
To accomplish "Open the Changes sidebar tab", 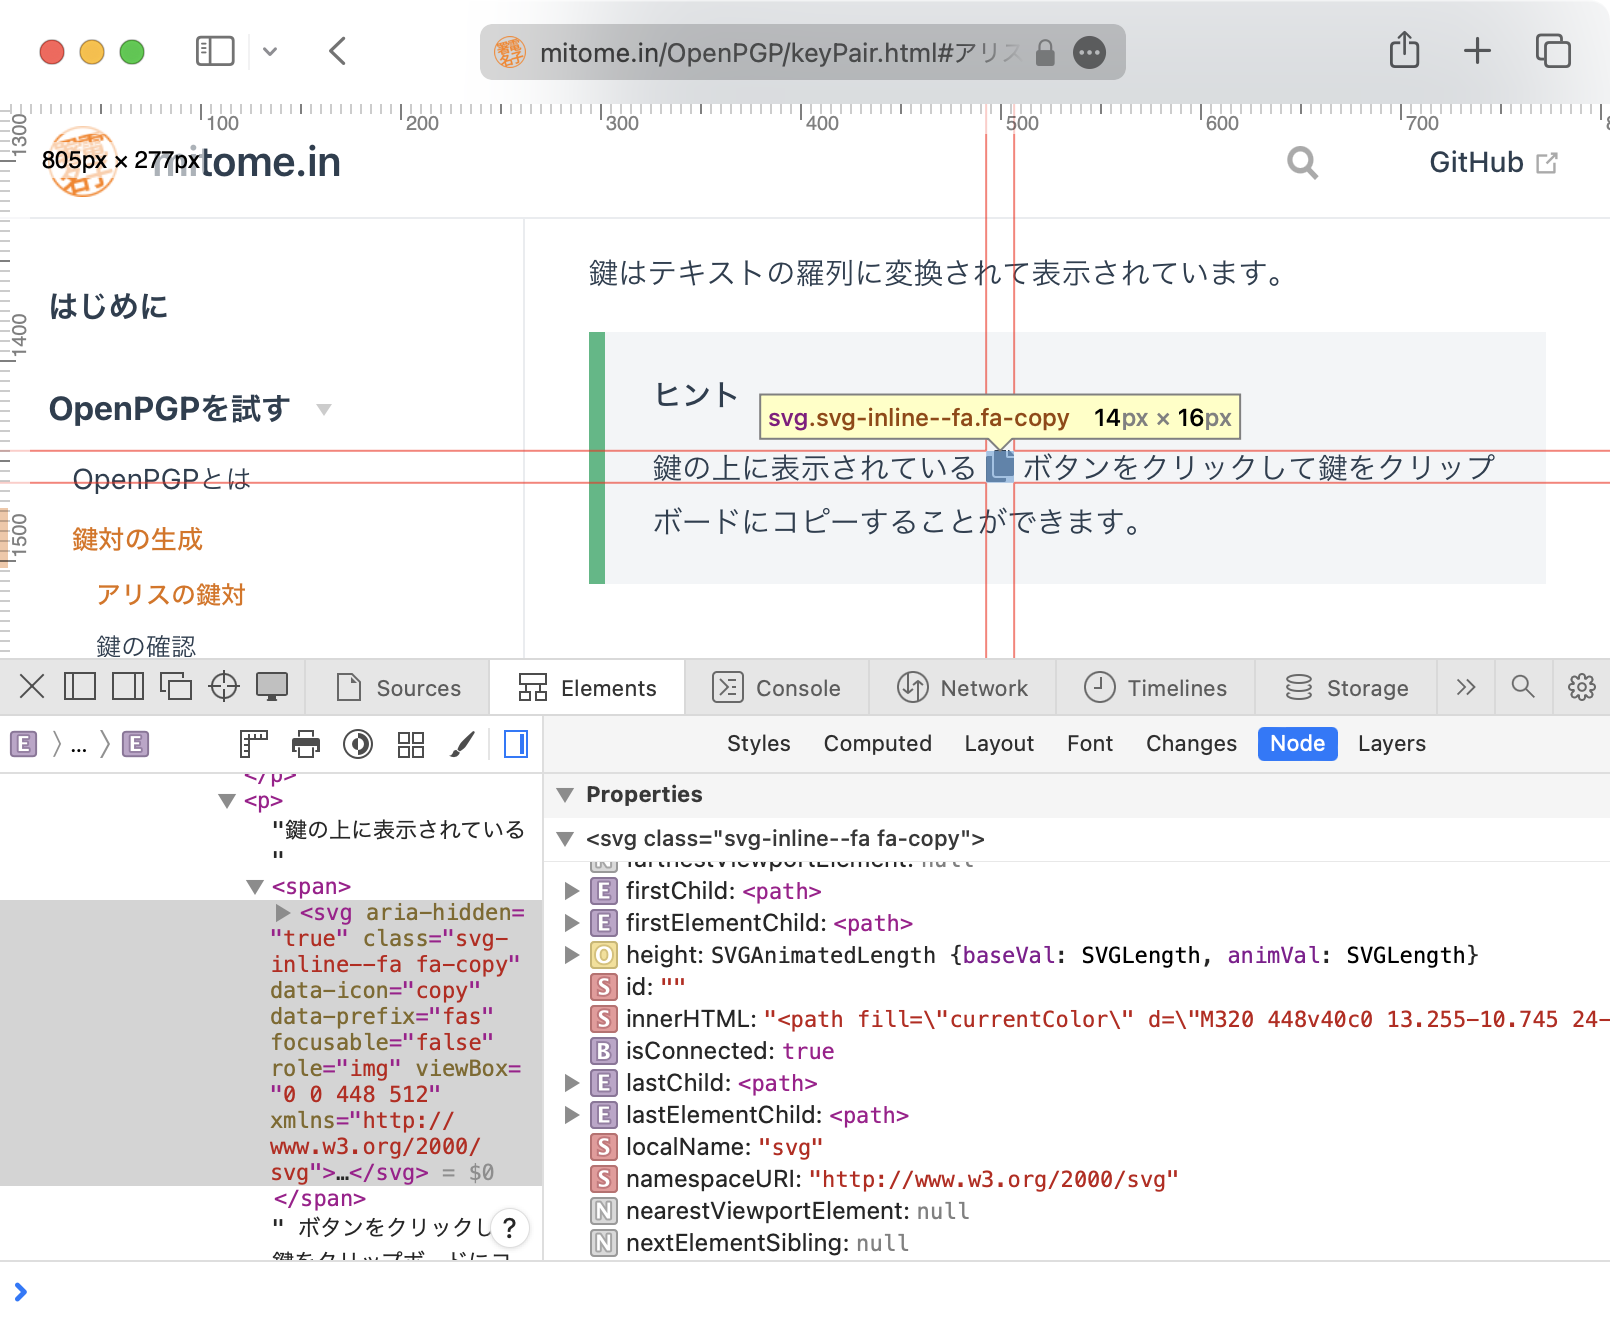I will (1191, 744).
